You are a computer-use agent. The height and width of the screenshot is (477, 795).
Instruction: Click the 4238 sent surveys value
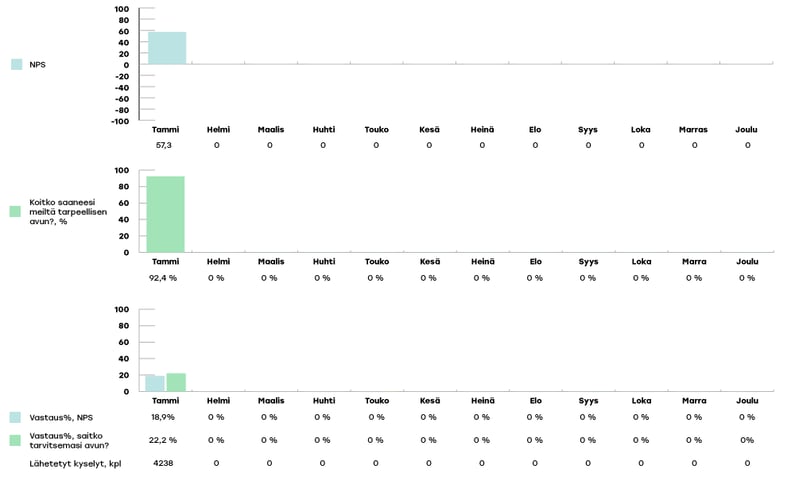click(163, 463)
